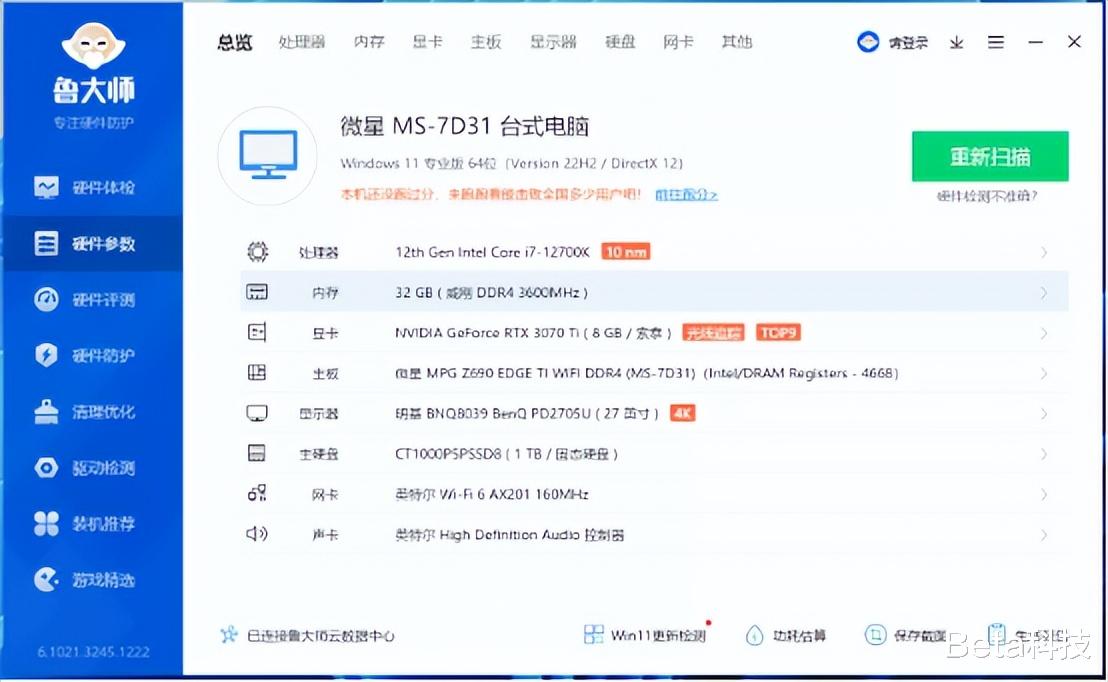The image size is (1108, 682).
Task: Switch to the 网卡 tab
Action: pyautogui.click(x=678, y=42)
